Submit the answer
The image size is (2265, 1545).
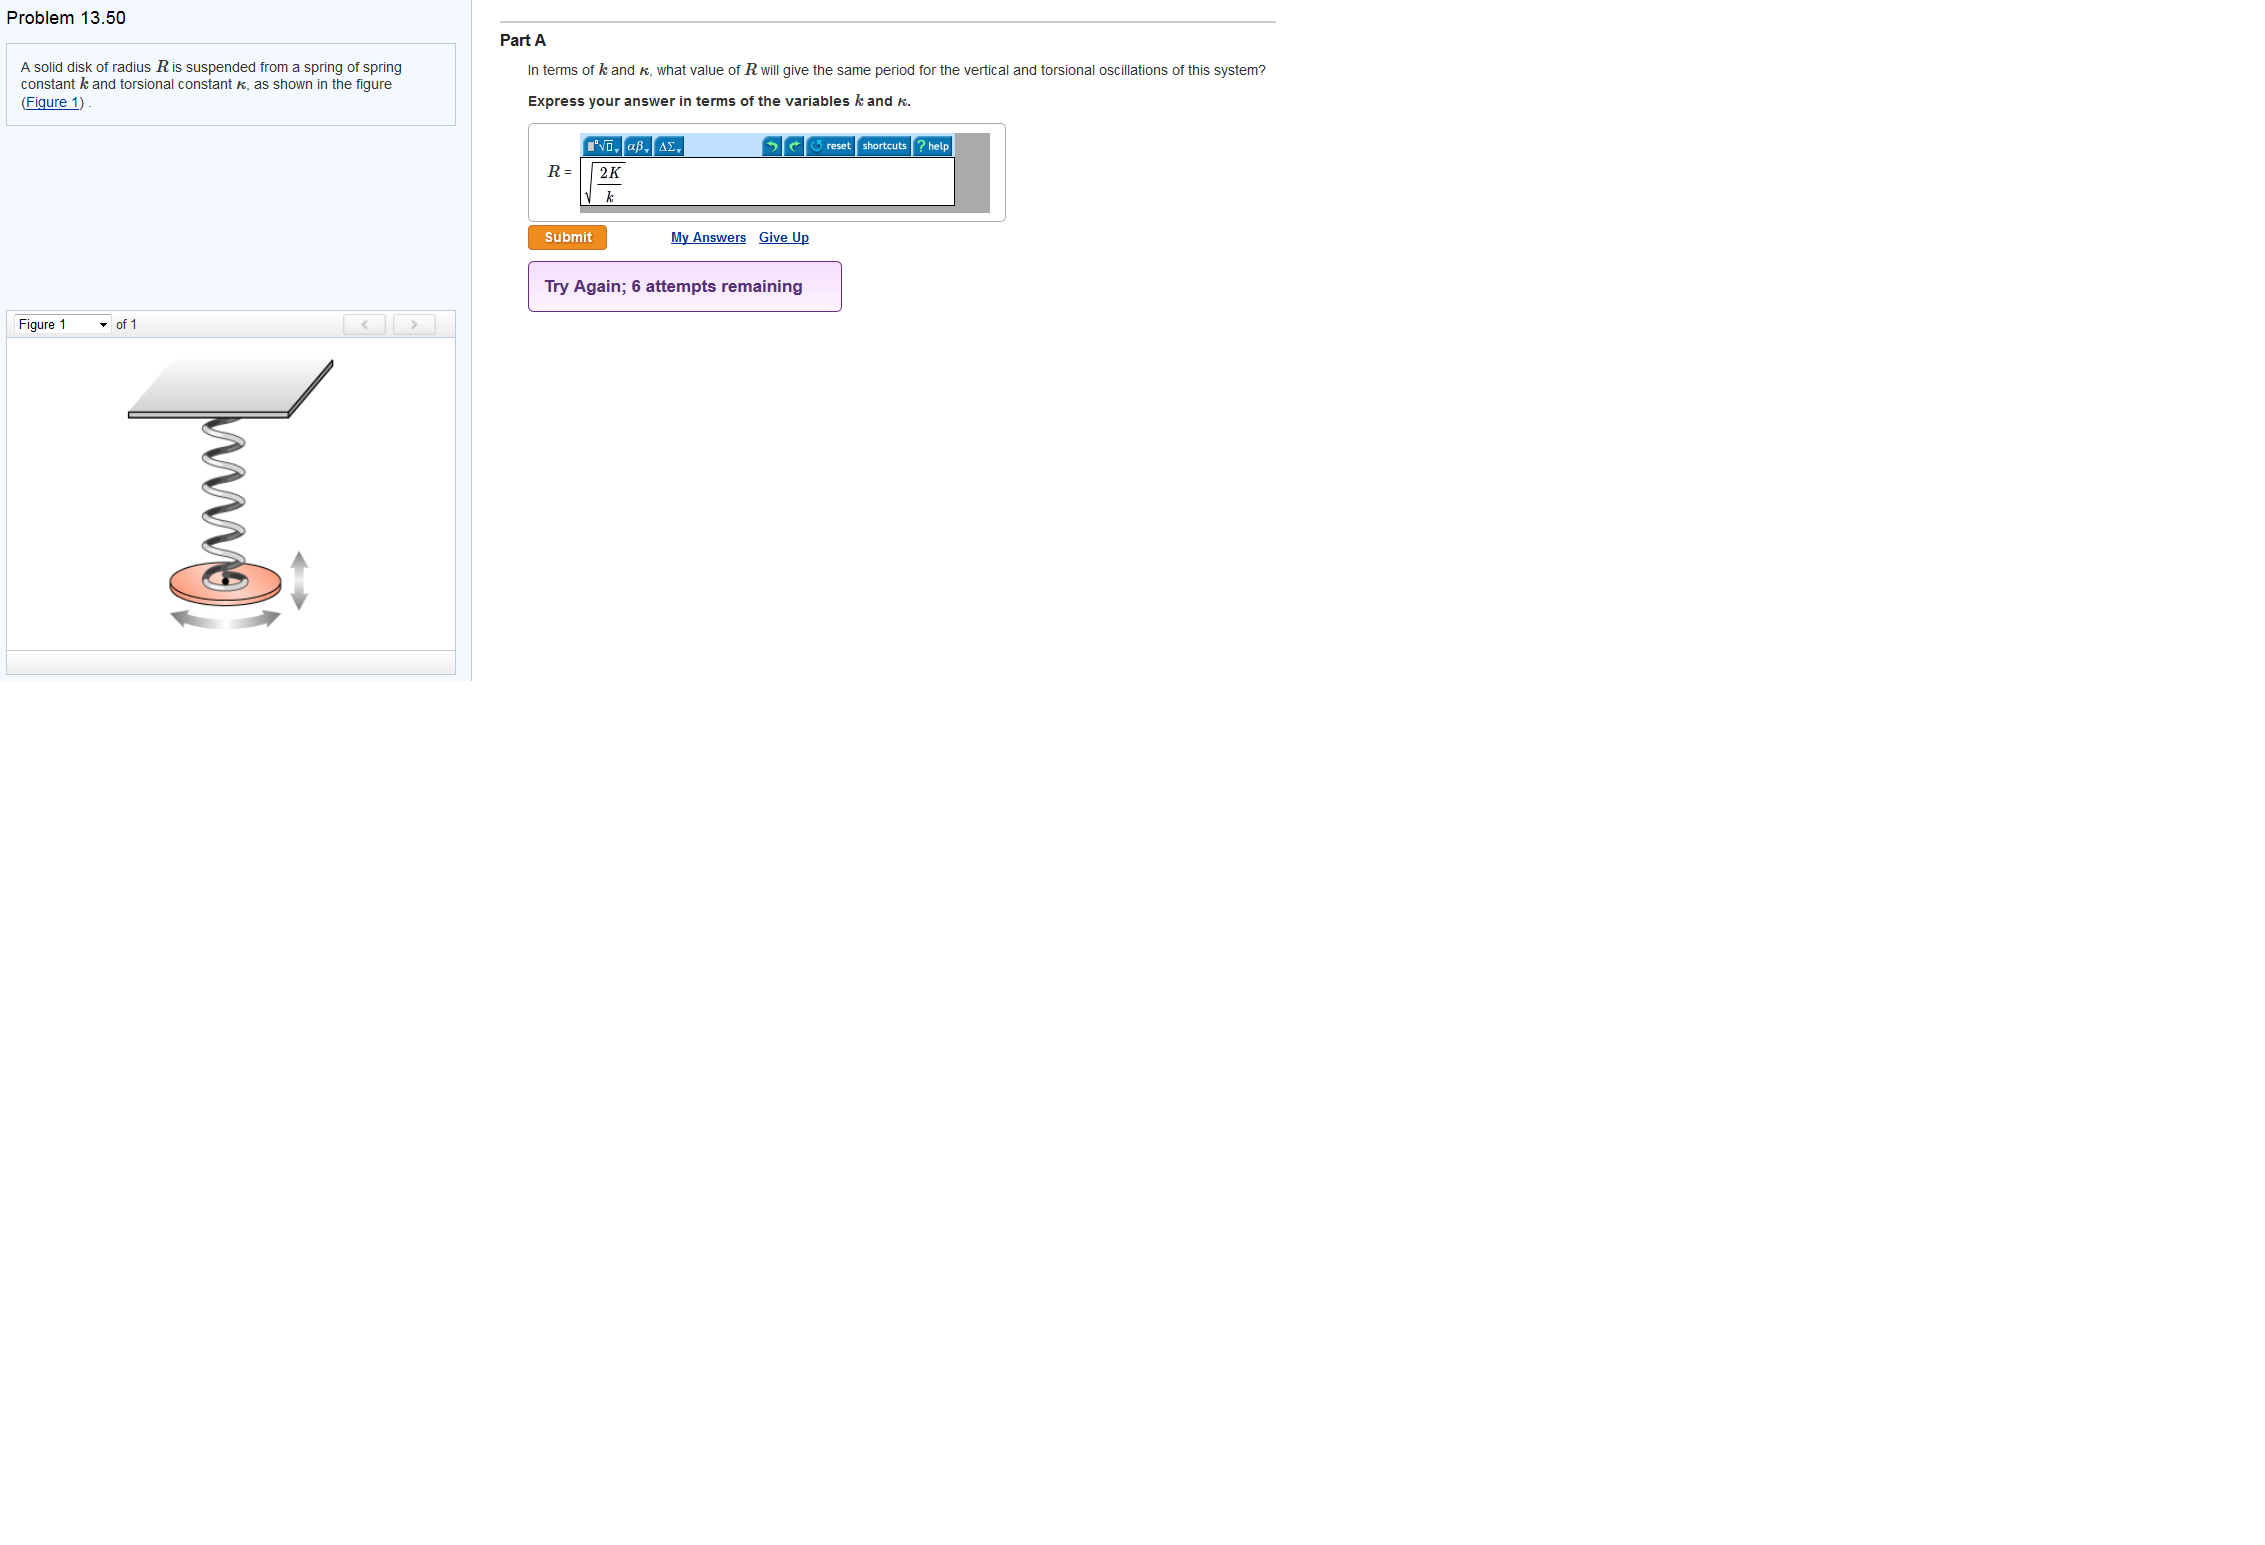567,237
